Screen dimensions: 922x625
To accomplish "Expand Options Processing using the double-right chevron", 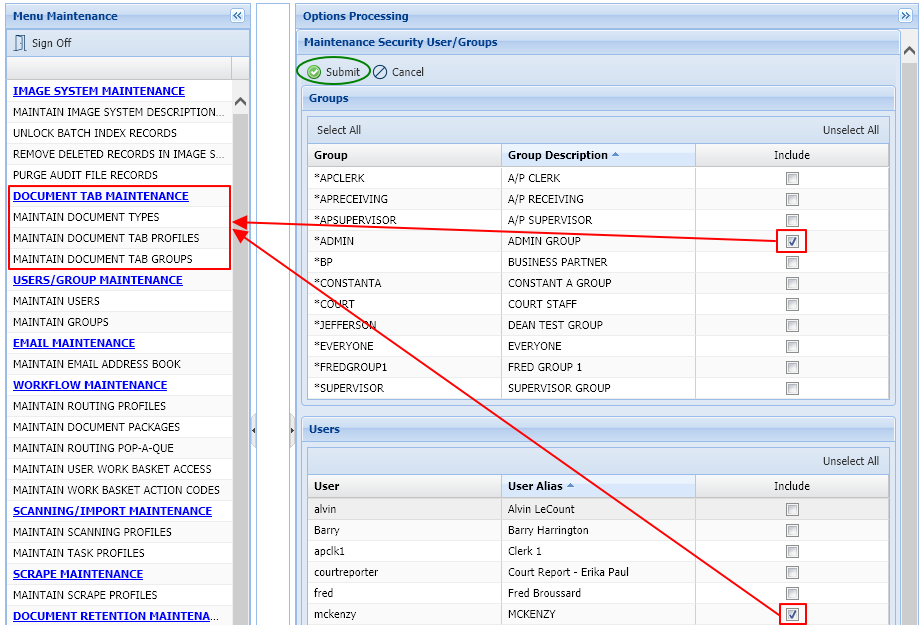I will coord(908,16).
